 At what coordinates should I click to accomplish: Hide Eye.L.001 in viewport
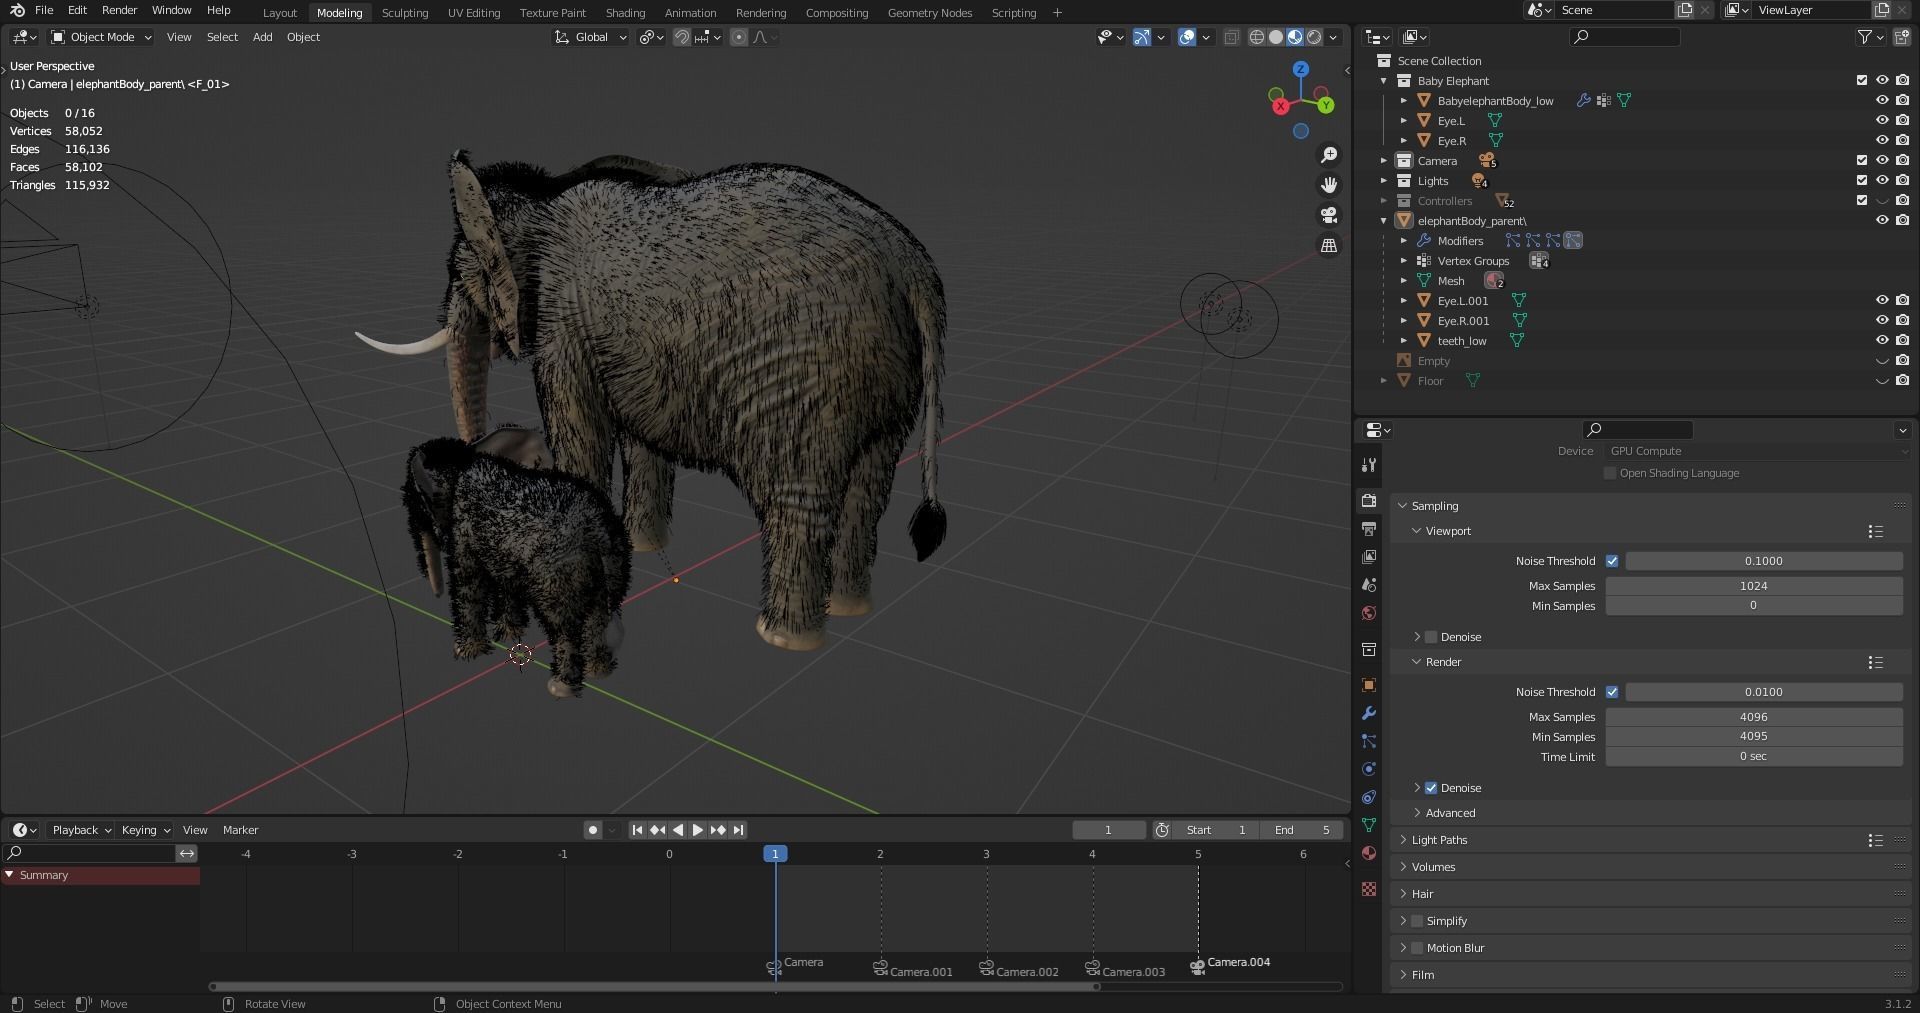(x=1882, y=301)
